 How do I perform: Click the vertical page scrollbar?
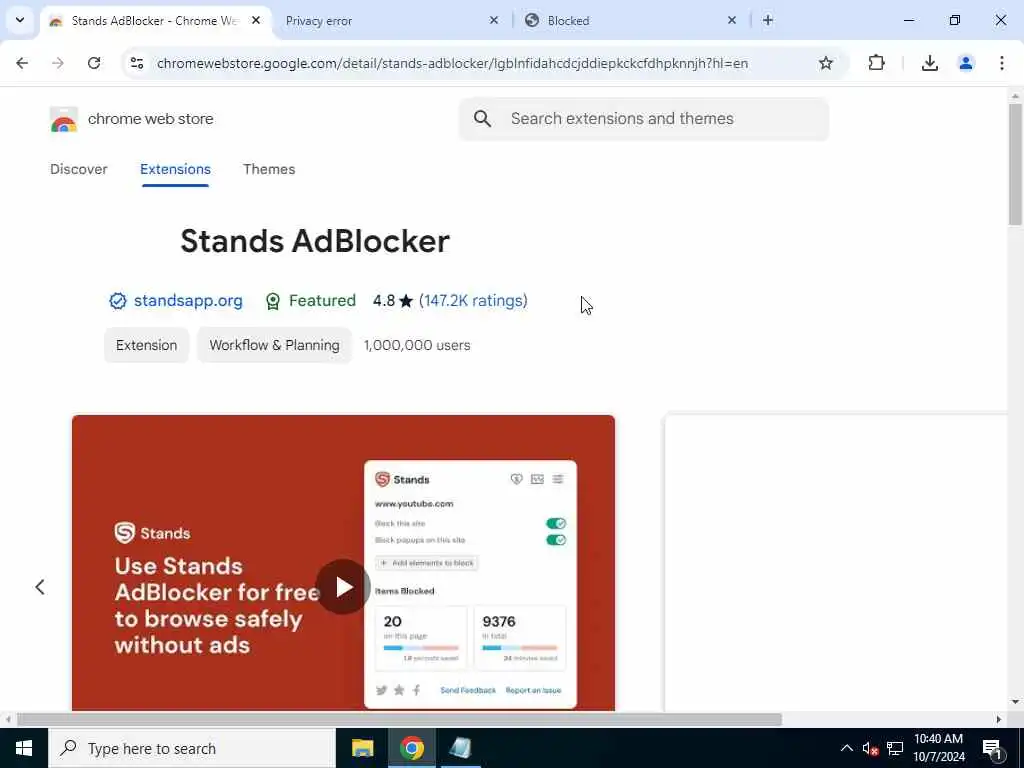point(1016,165)
